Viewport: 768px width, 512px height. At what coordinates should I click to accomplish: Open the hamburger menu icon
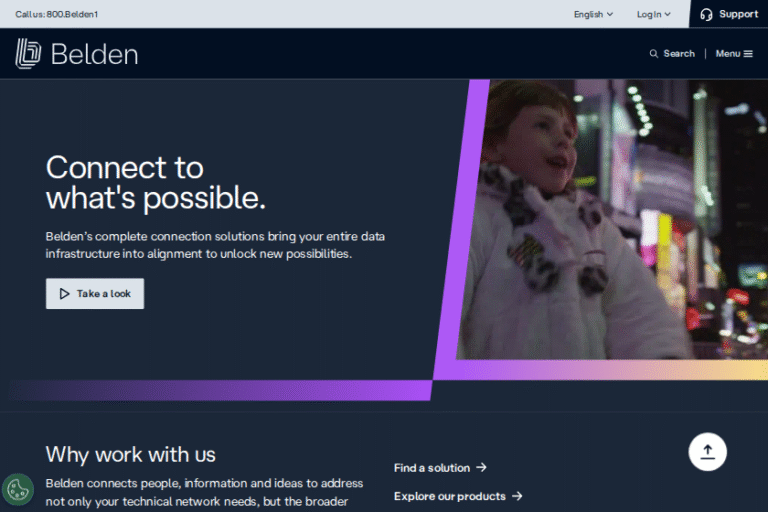(x=748, y=54)
